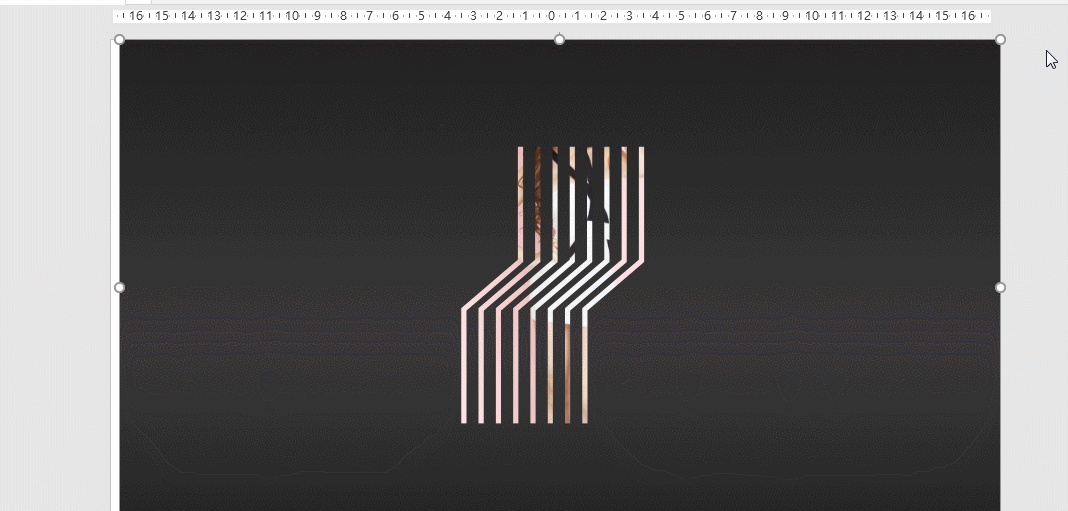Click the top-right sizing handle of the picture
The image size is (1068, 511).
click(1000, 40)
